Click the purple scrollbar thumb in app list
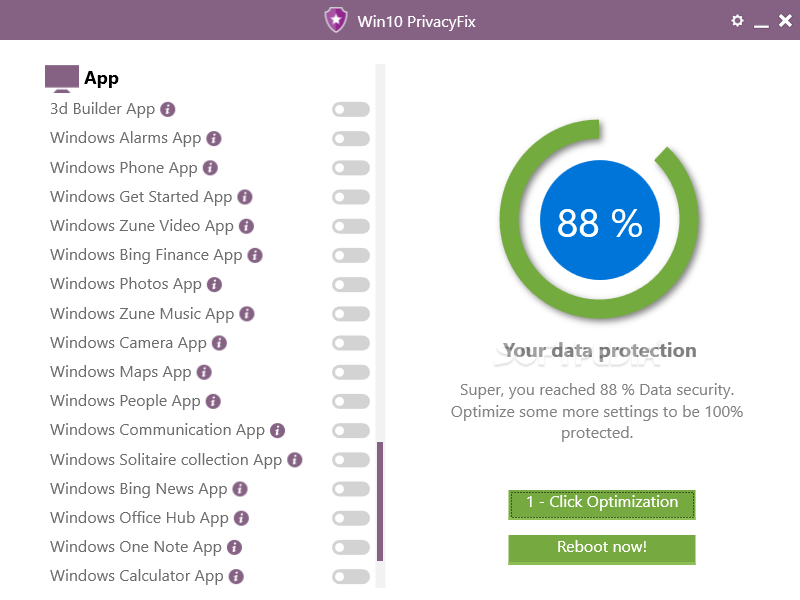 380,501
